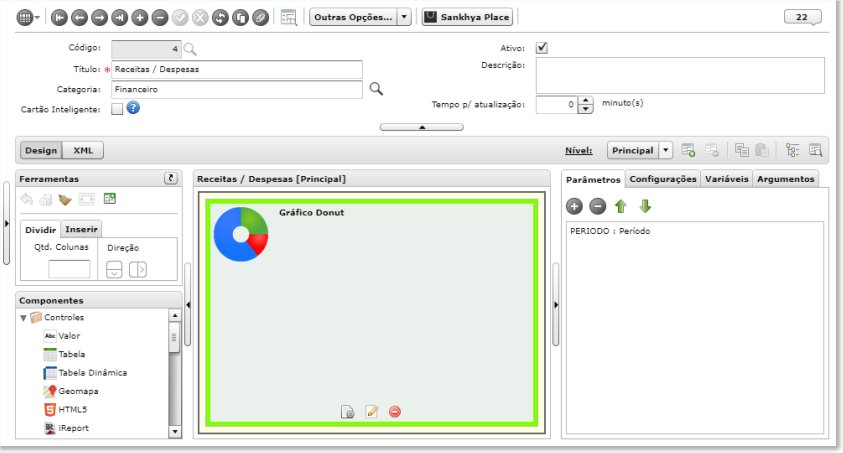This screenshot has height=453, width=843.
Task: Switch to Design view
Action: [41, 150]
